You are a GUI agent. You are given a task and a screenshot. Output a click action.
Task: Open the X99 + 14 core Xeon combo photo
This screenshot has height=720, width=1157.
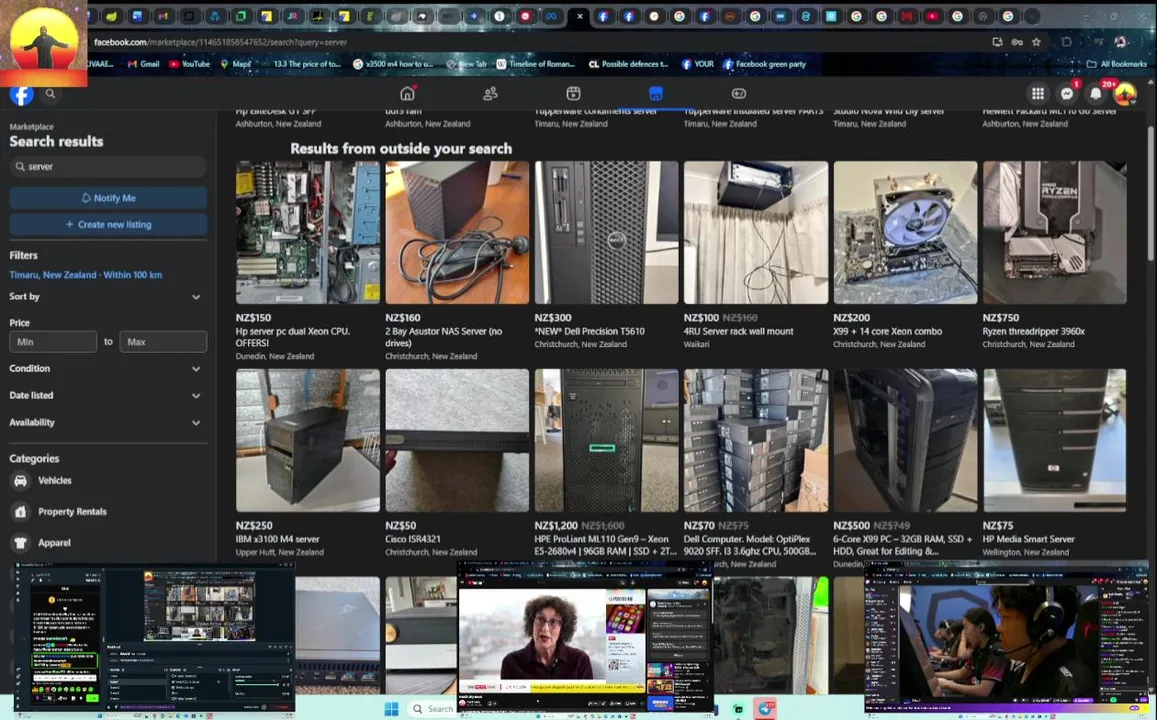905,232
